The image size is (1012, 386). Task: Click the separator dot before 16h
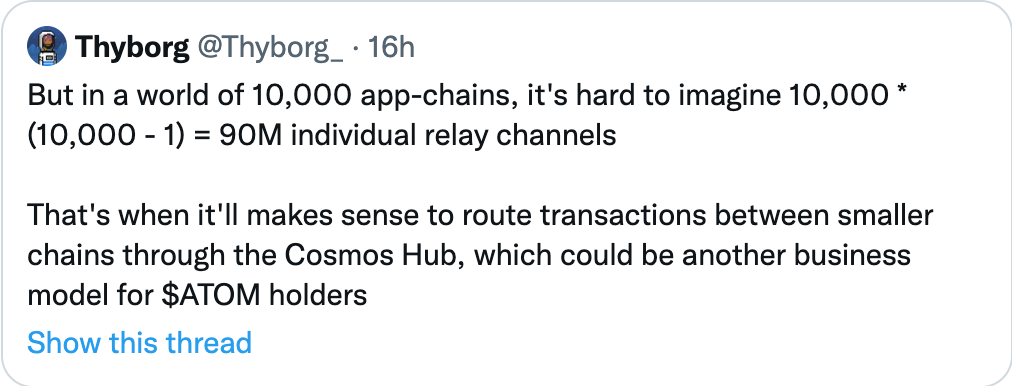click(356, 48)
